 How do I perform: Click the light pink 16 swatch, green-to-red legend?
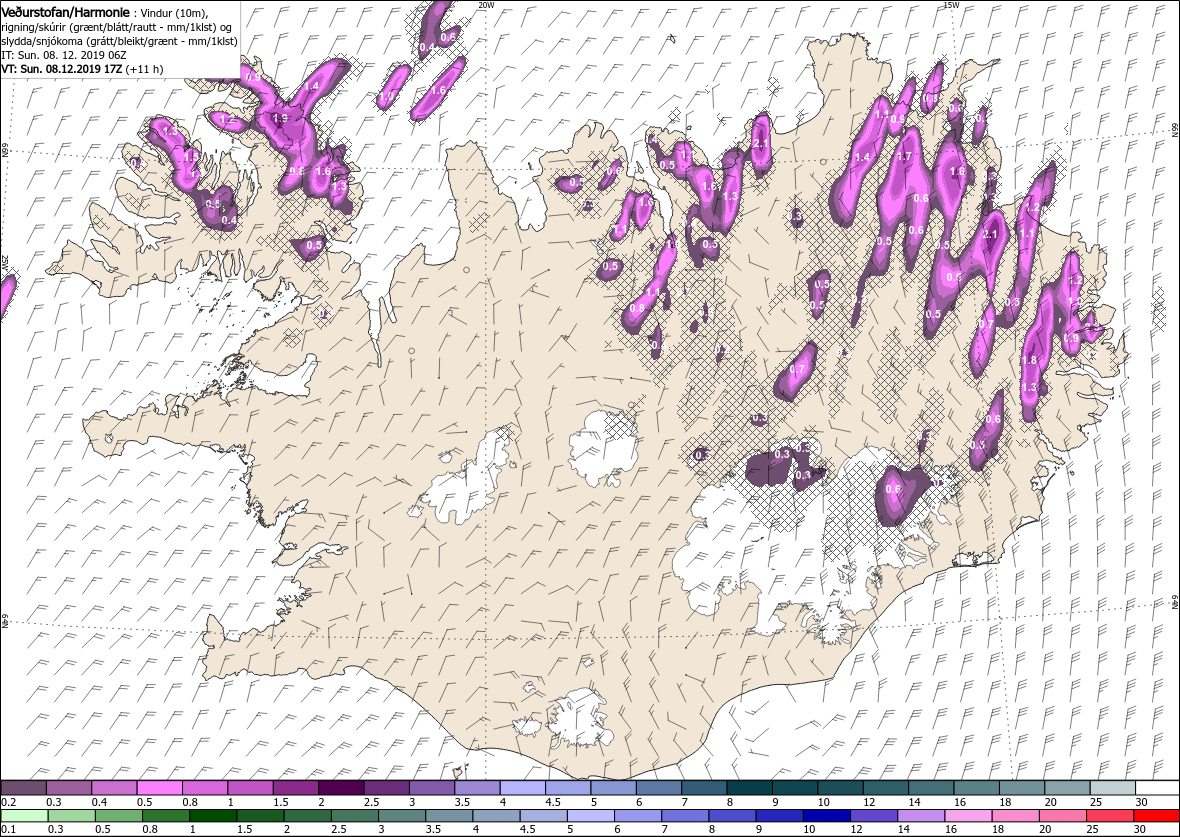tap(968, 816)
